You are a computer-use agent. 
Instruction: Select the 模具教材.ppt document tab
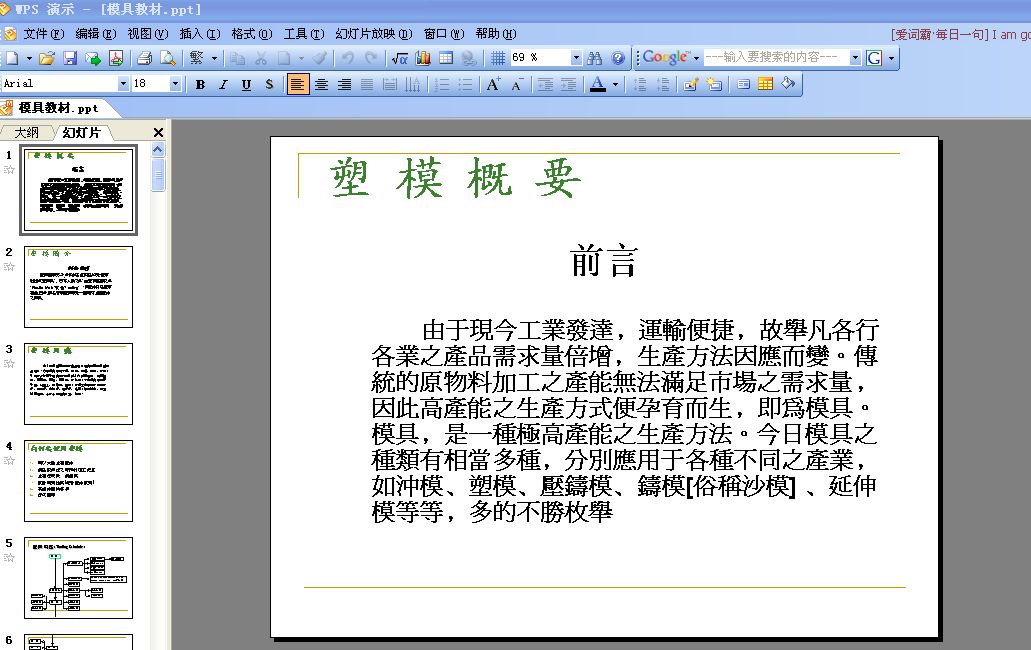pyautogui.click(x=58, y=108)
